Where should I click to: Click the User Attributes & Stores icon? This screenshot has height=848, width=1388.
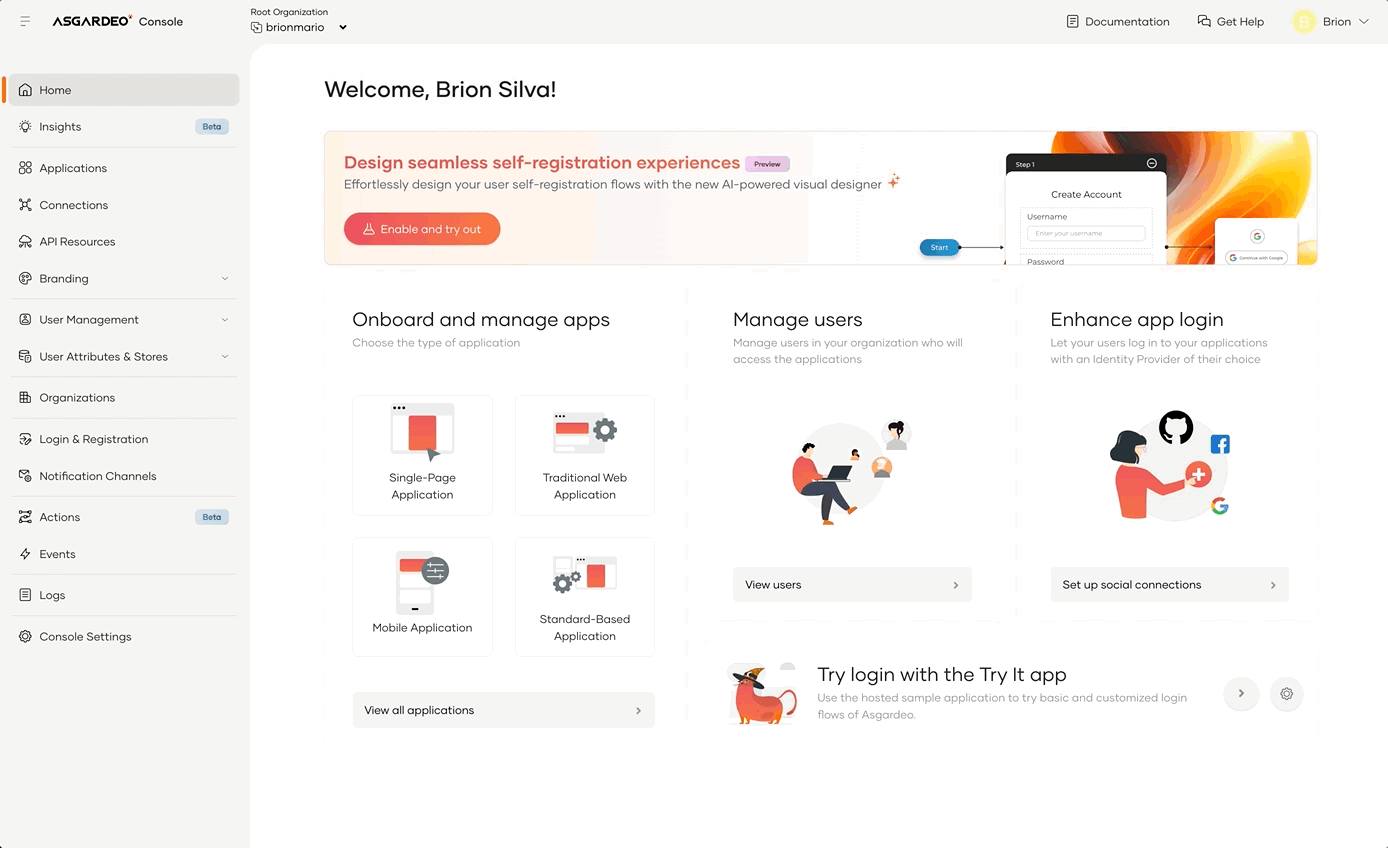25,357
